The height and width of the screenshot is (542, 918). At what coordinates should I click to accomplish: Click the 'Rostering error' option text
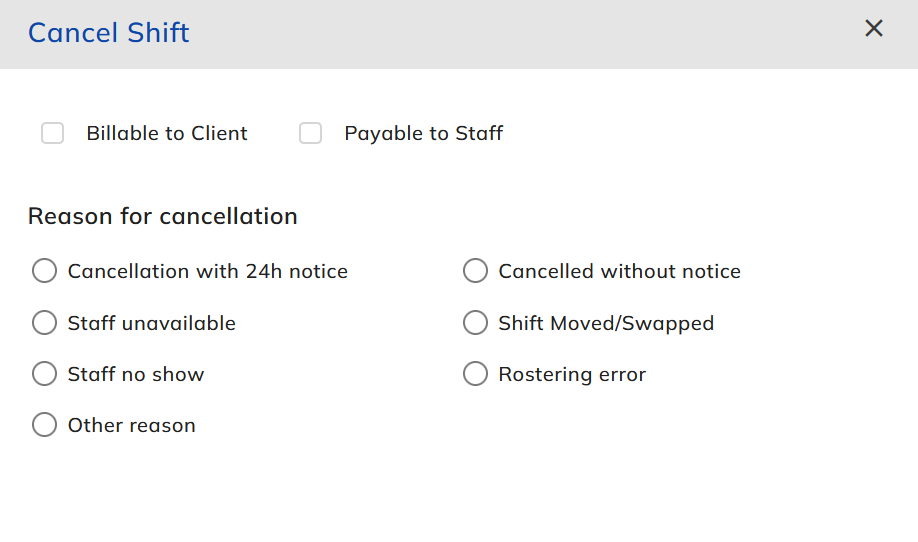pos(572,374)
